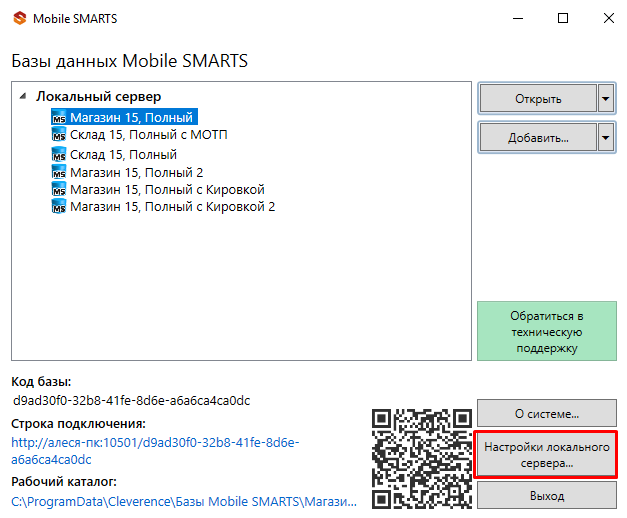Select the Локальный сервер root node

(99, 96)
